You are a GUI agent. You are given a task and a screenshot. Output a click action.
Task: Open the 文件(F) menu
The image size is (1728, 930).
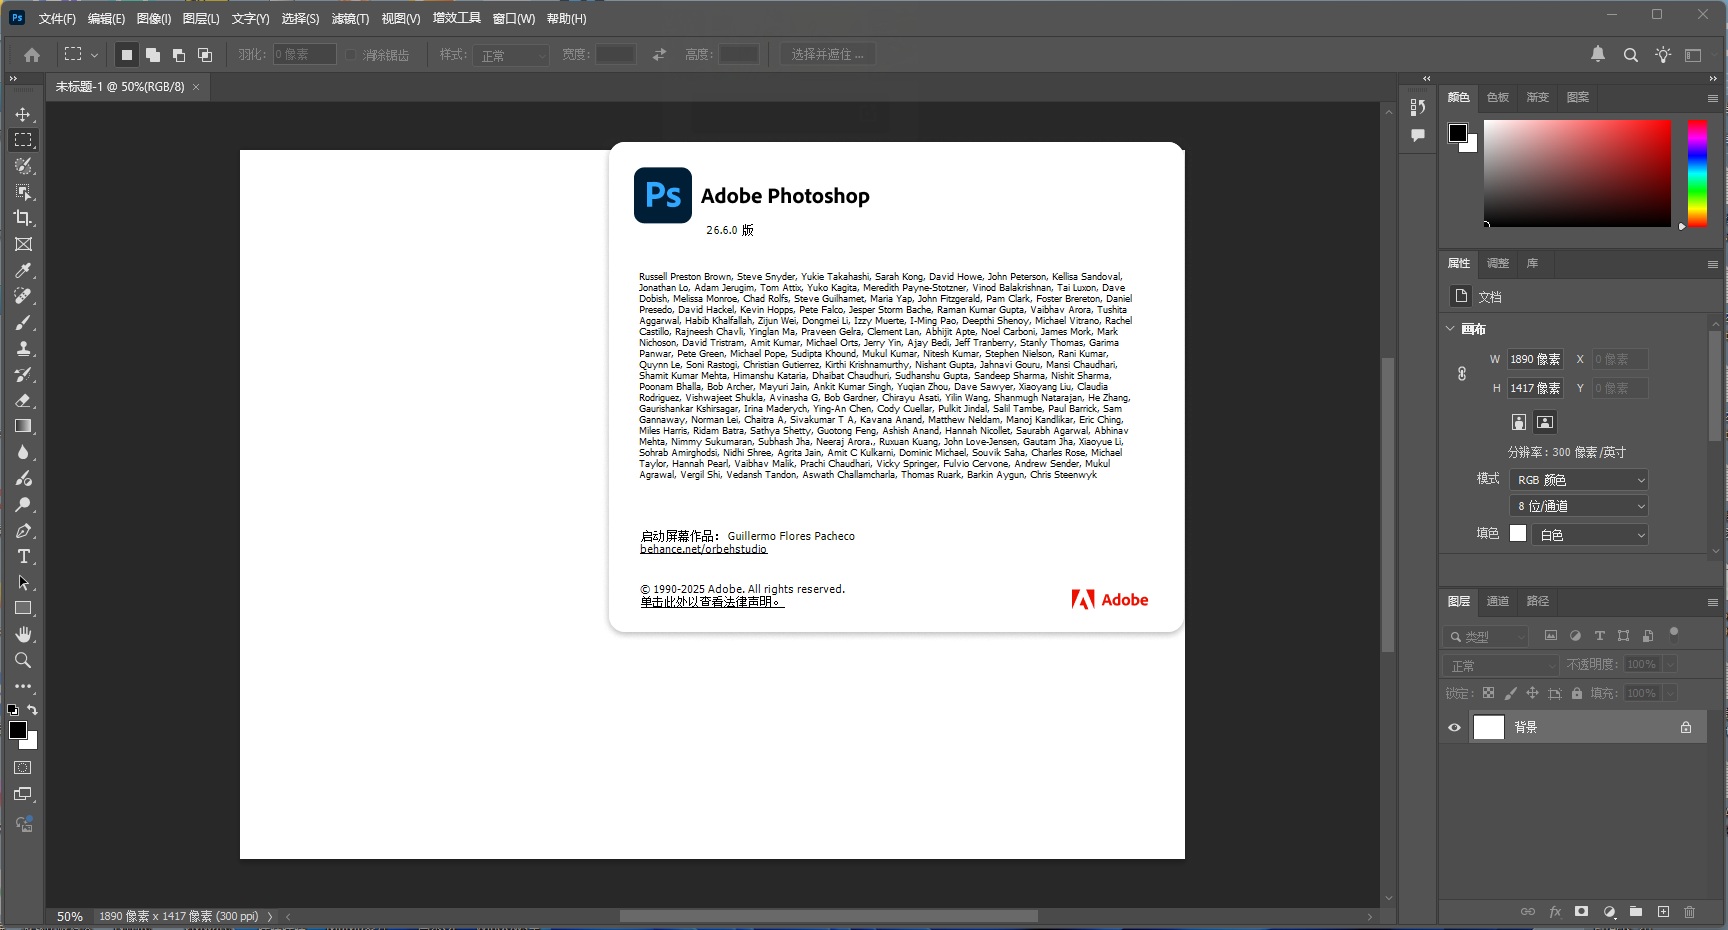57,18
